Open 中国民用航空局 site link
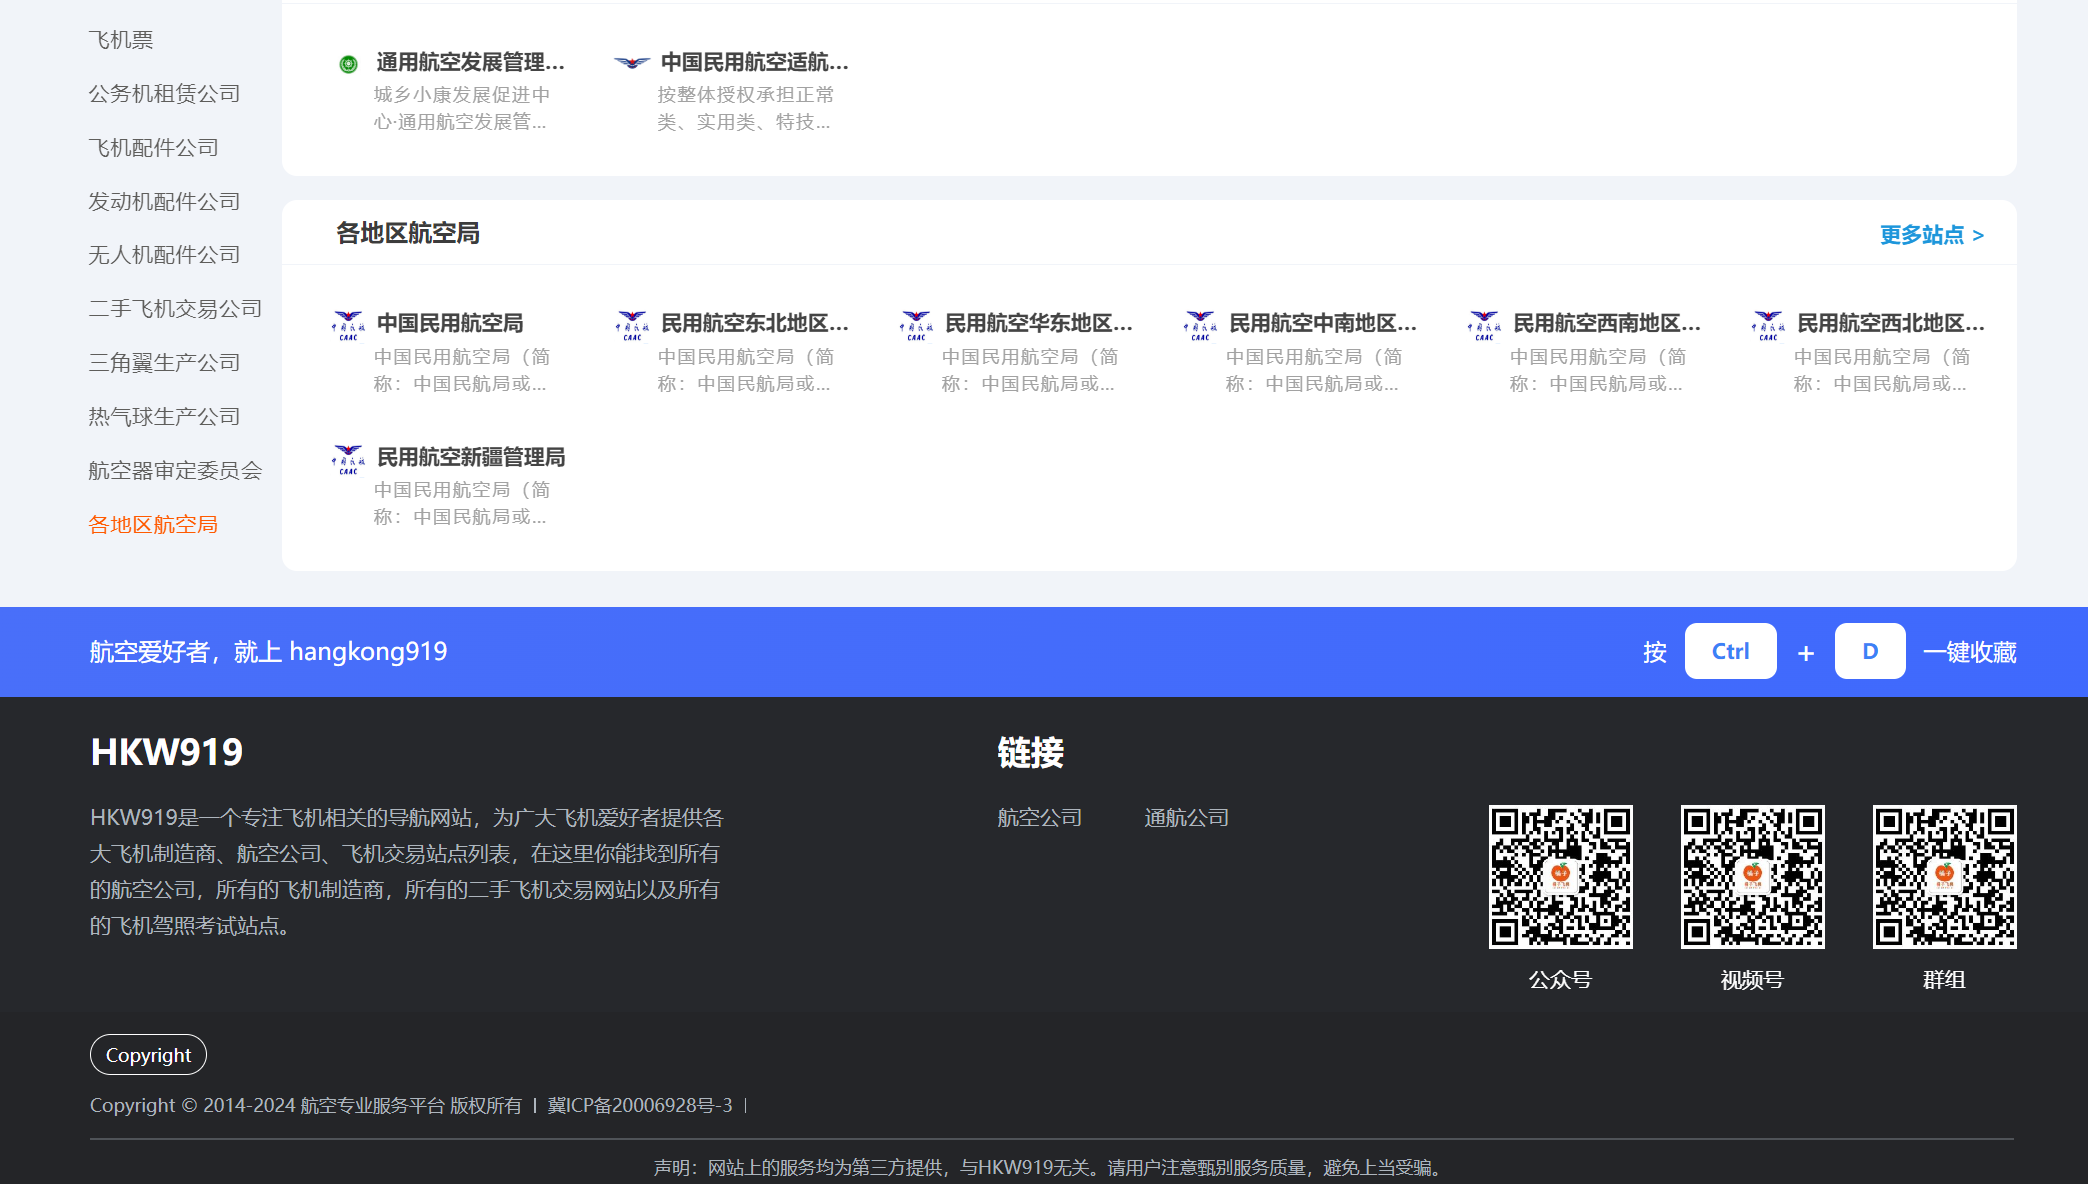2088x1184 pixels. click(x=450, y=324)
